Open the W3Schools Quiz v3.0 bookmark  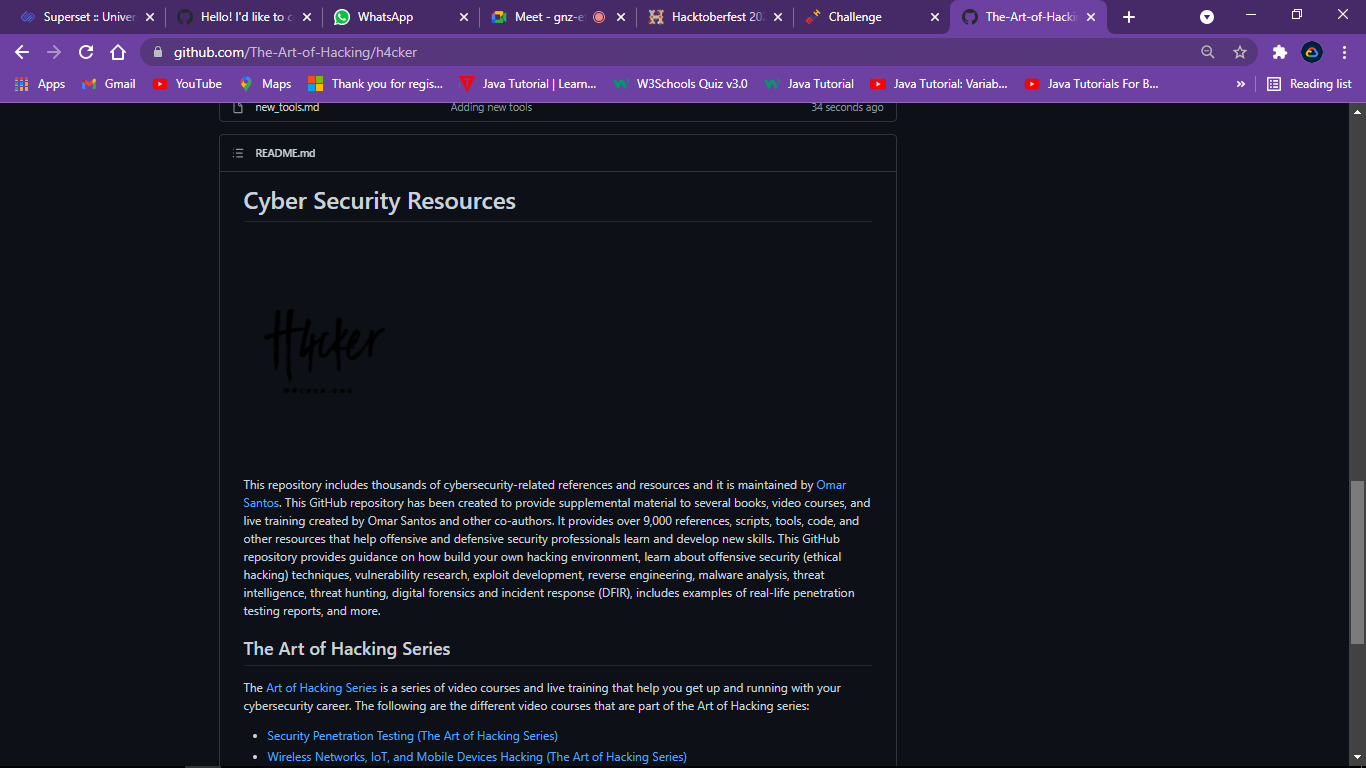point(680,84)
